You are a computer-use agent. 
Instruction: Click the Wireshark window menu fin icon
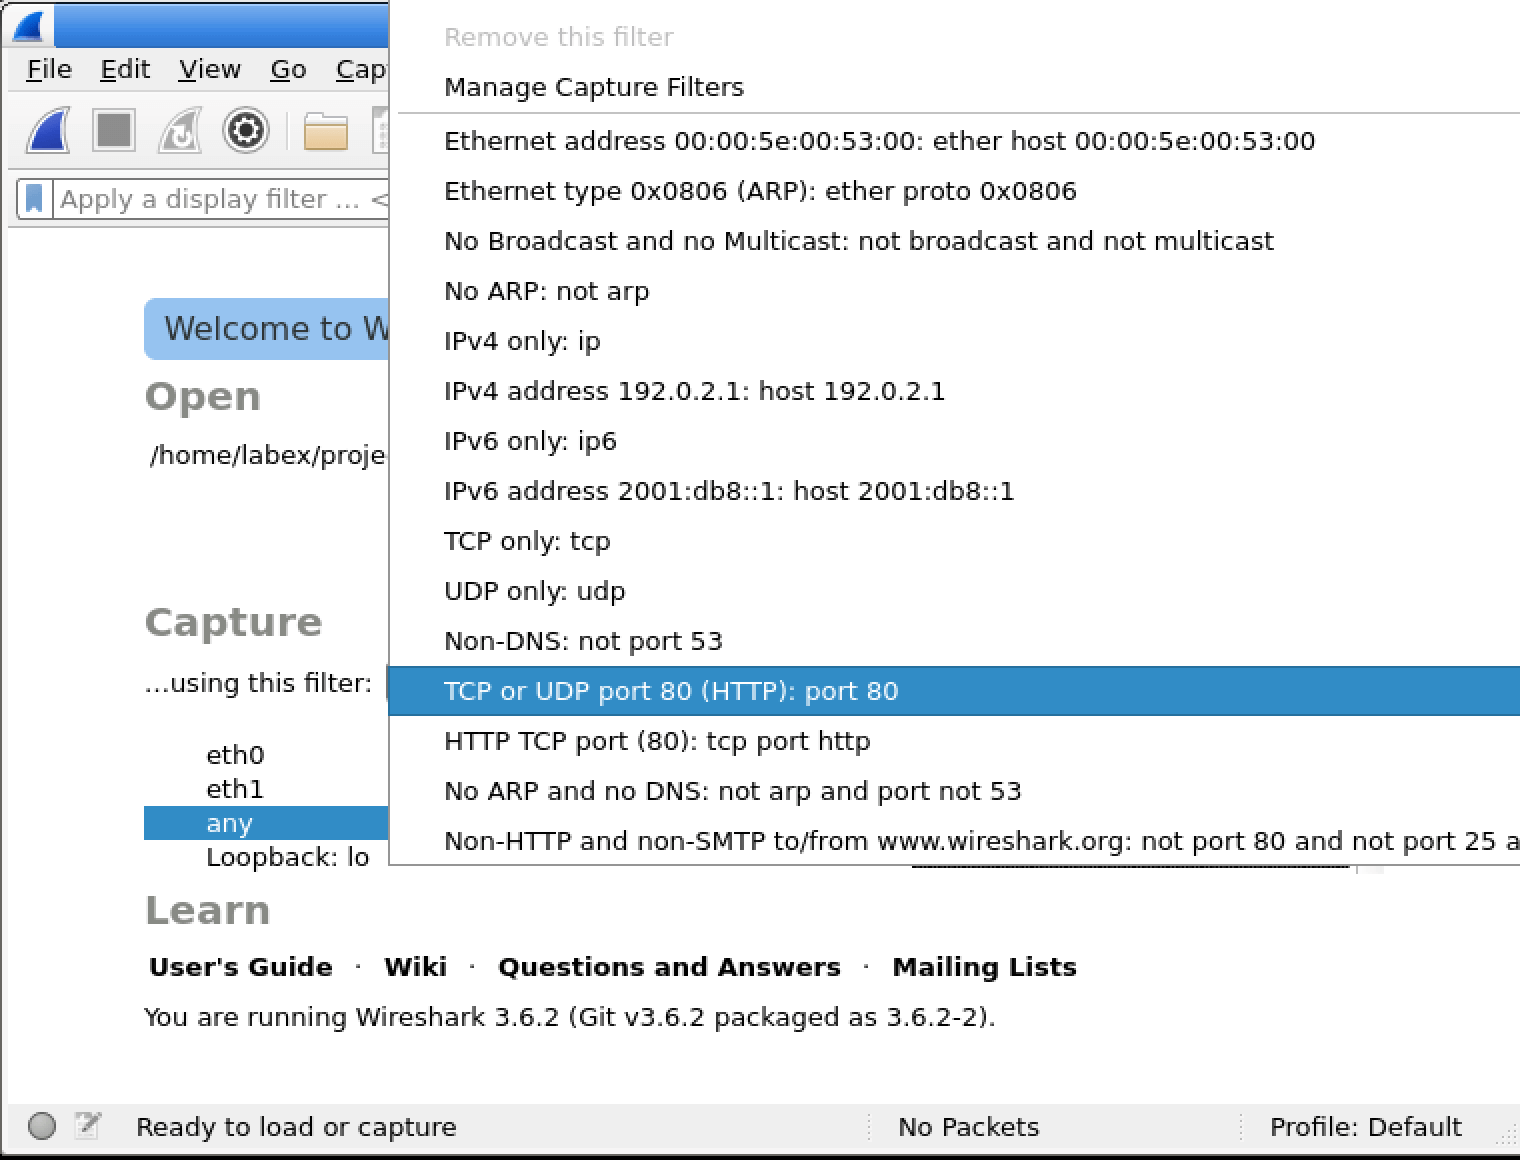coord(28,24)
